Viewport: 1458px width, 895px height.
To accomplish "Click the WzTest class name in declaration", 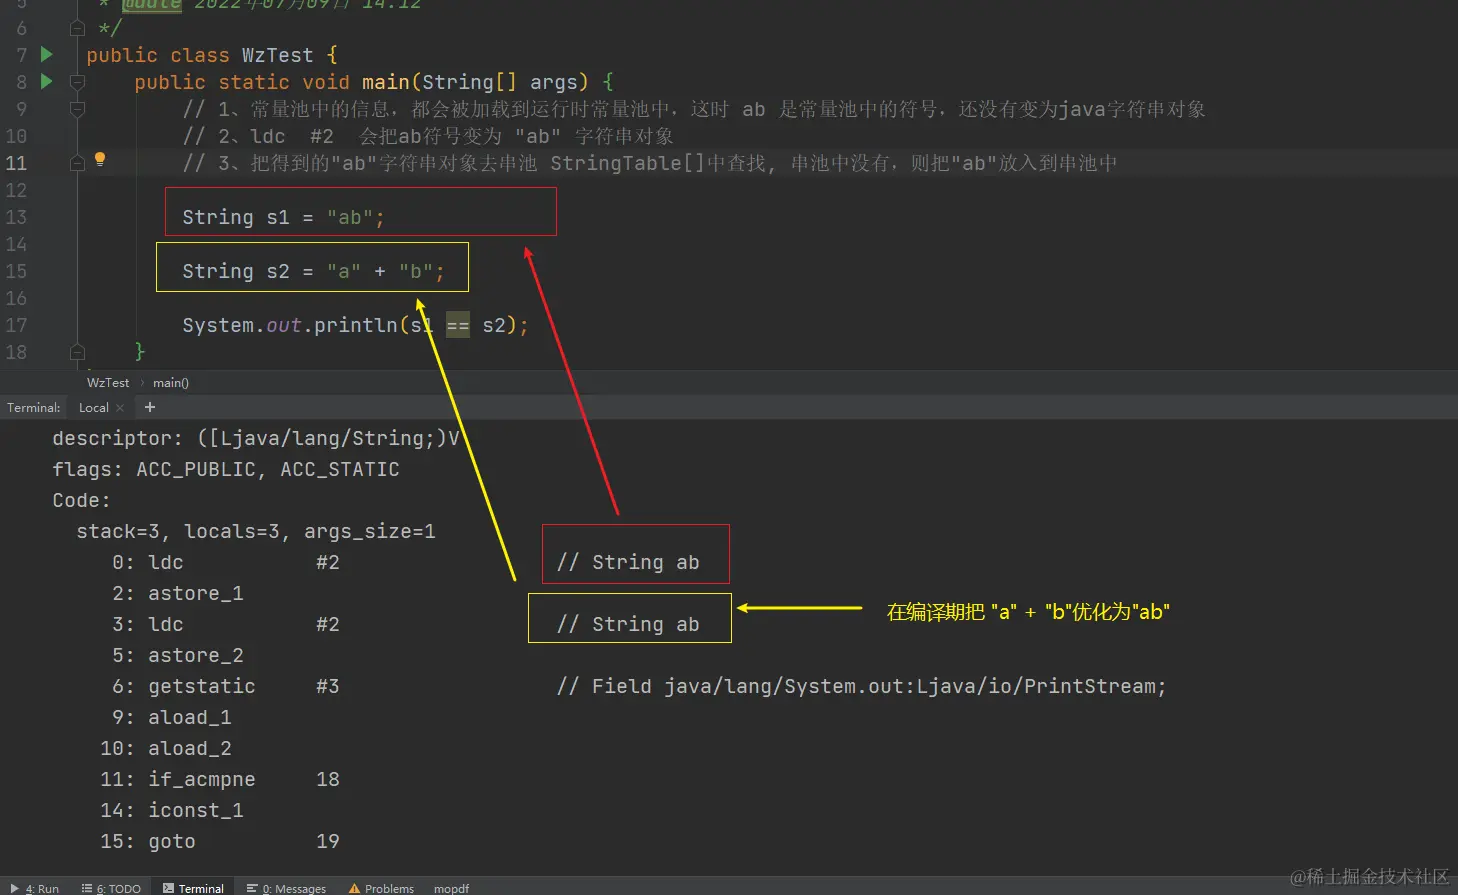I will click(x=277, y=55).
